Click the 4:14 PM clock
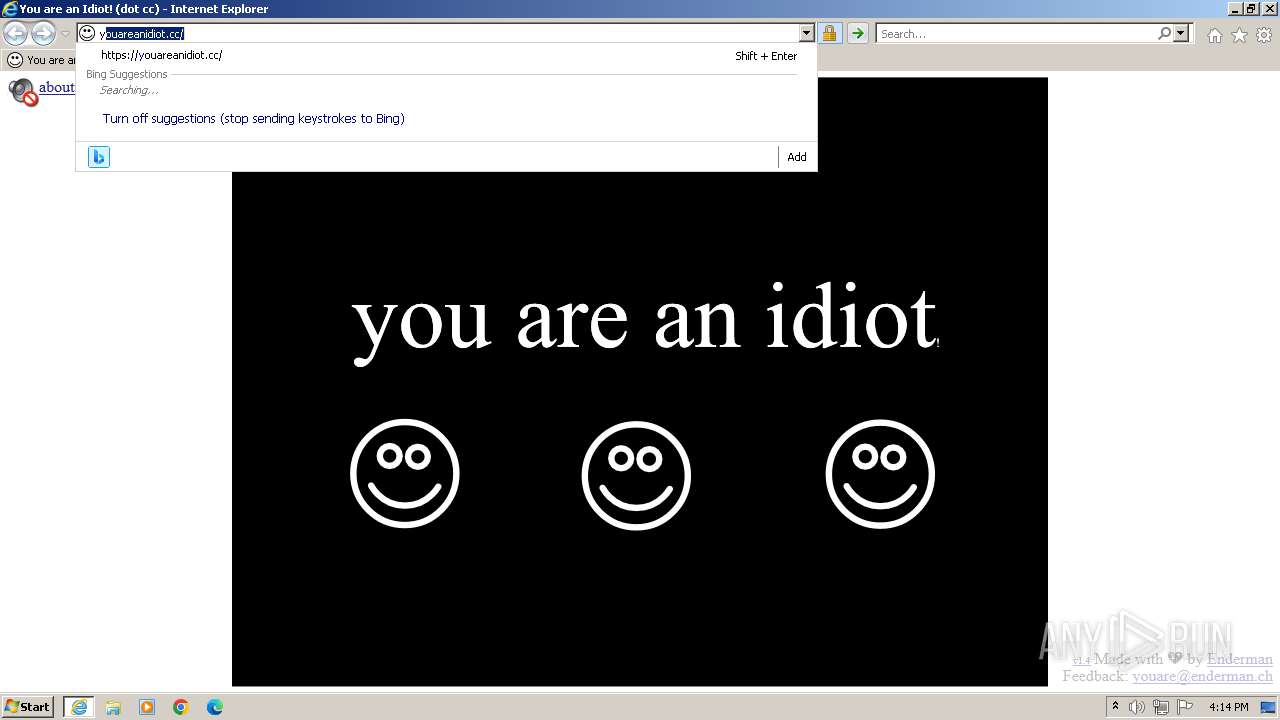 (x=1228, y=707)
